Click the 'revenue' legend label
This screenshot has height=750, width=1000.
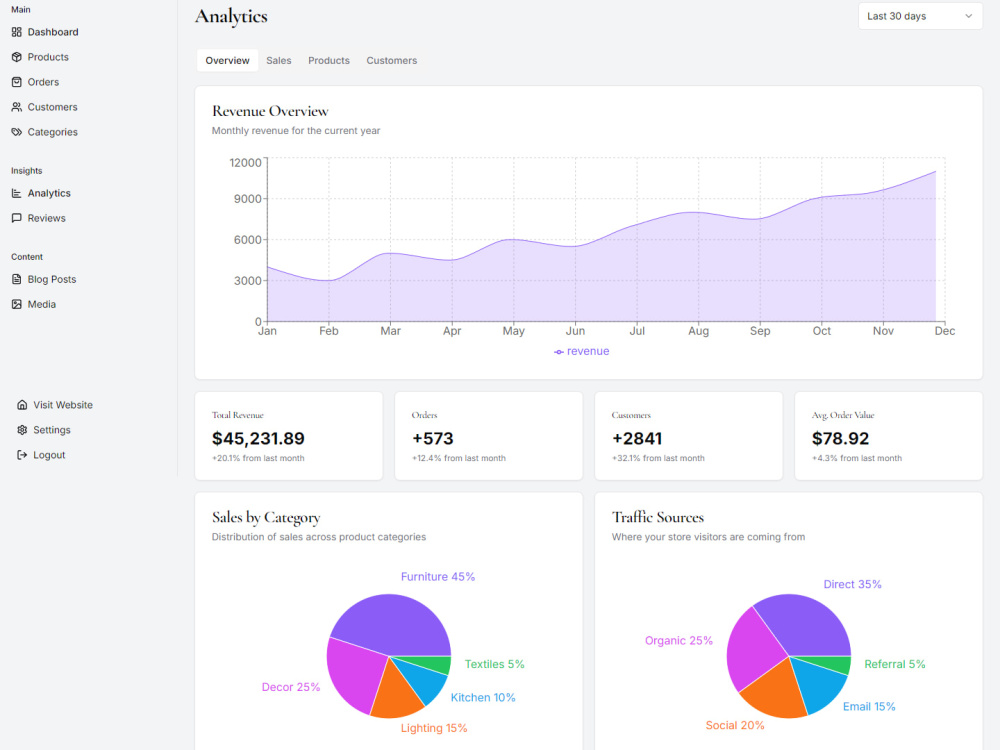coord(588,351)
